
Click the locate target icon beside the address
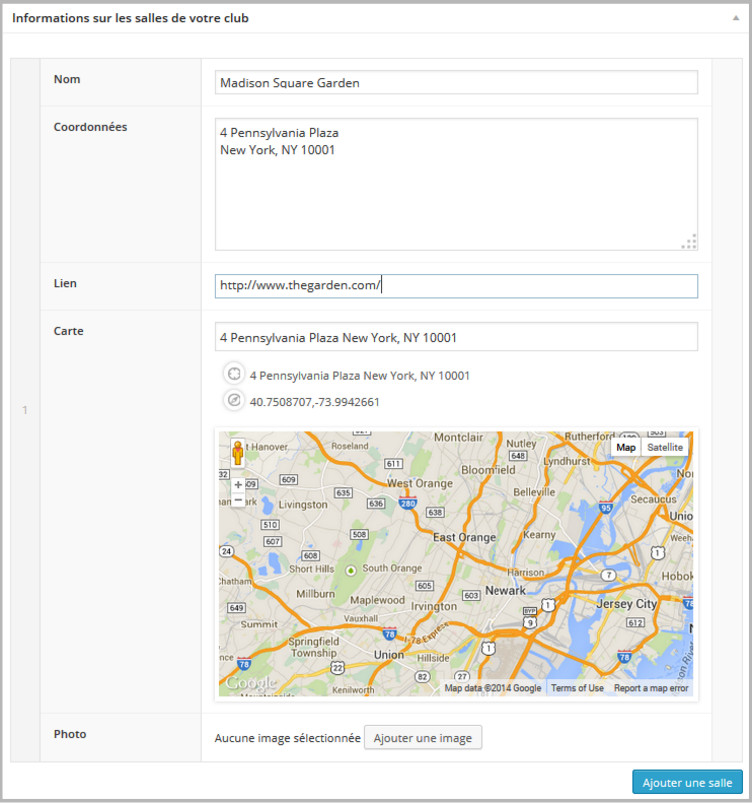pos(234,374)
